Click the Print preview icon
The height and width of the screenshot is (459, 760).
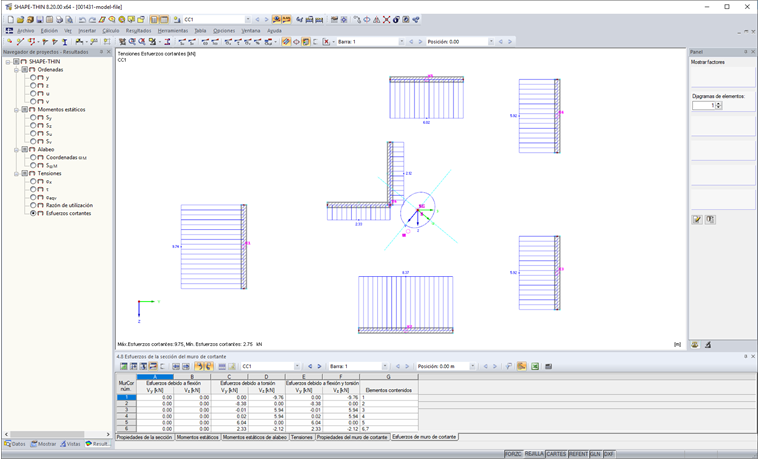pos(69,19)
